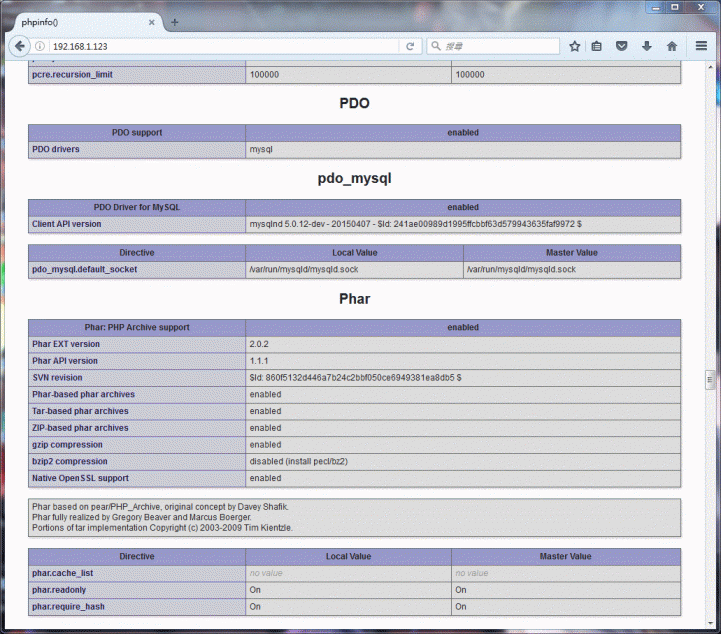Open the Firefox hamburger menu
The width and height of the screenshot is (721, 634).
[701, 46]
